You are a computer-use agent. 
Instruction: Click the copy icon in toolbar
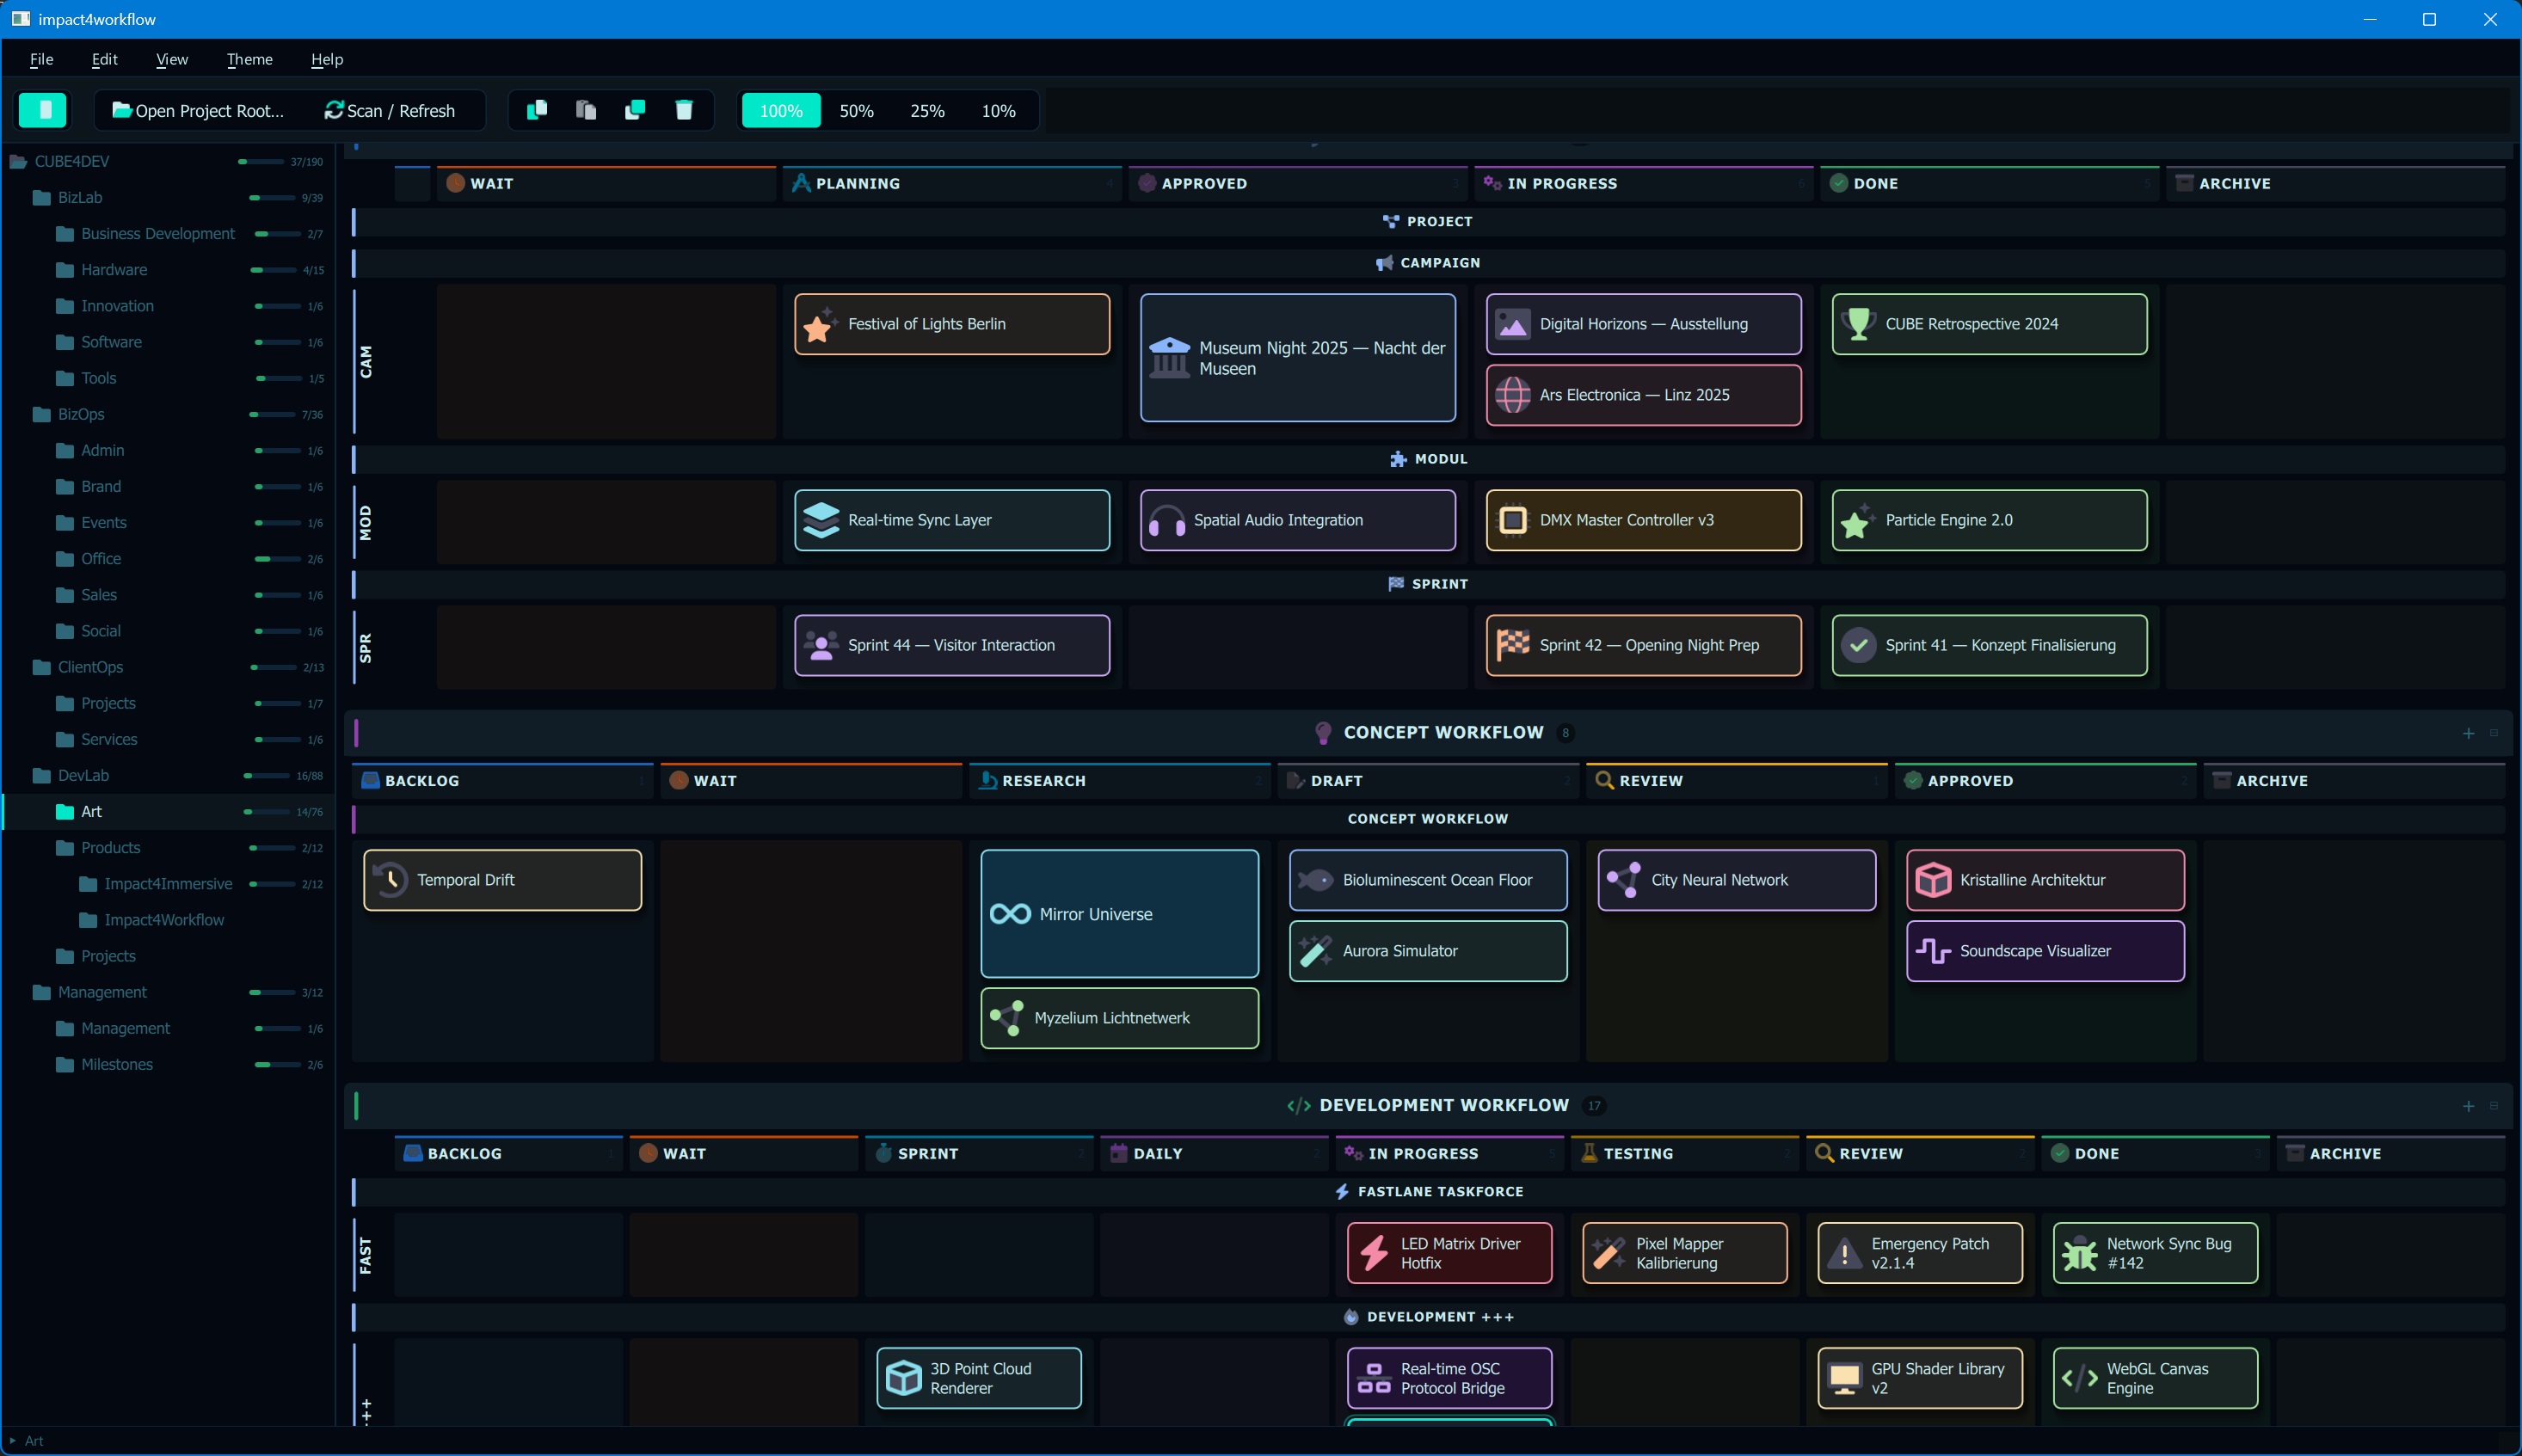coord(537,110)
